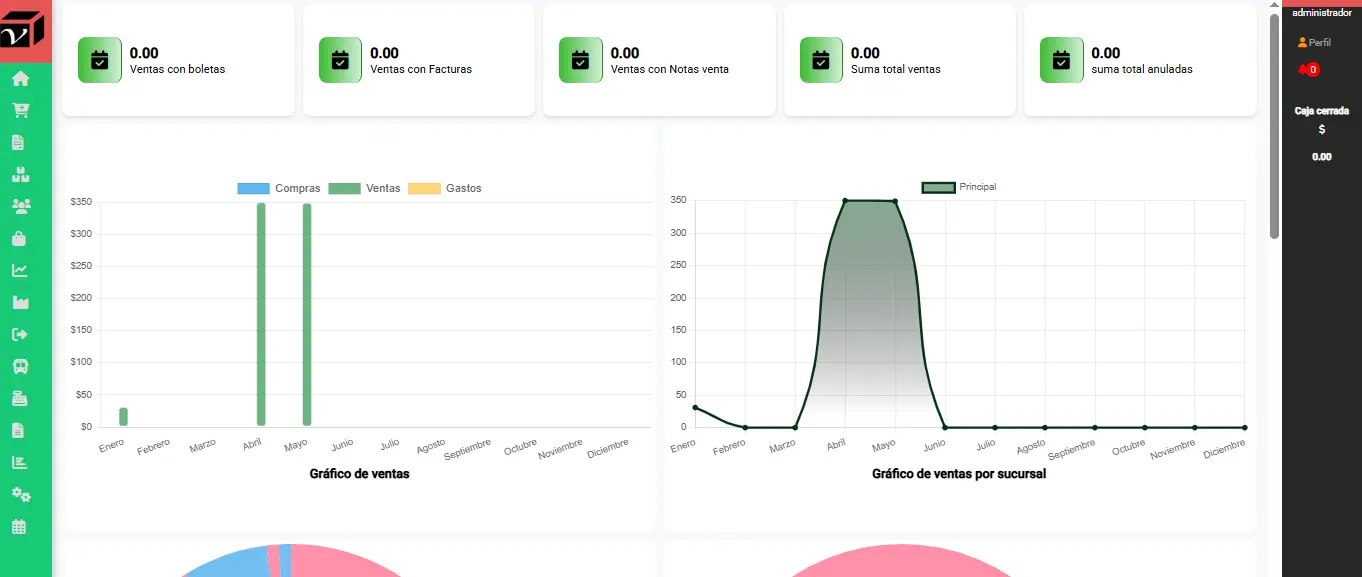
Task: Click the exit arrow icon in the sidebar
Action: coord(20,335)
